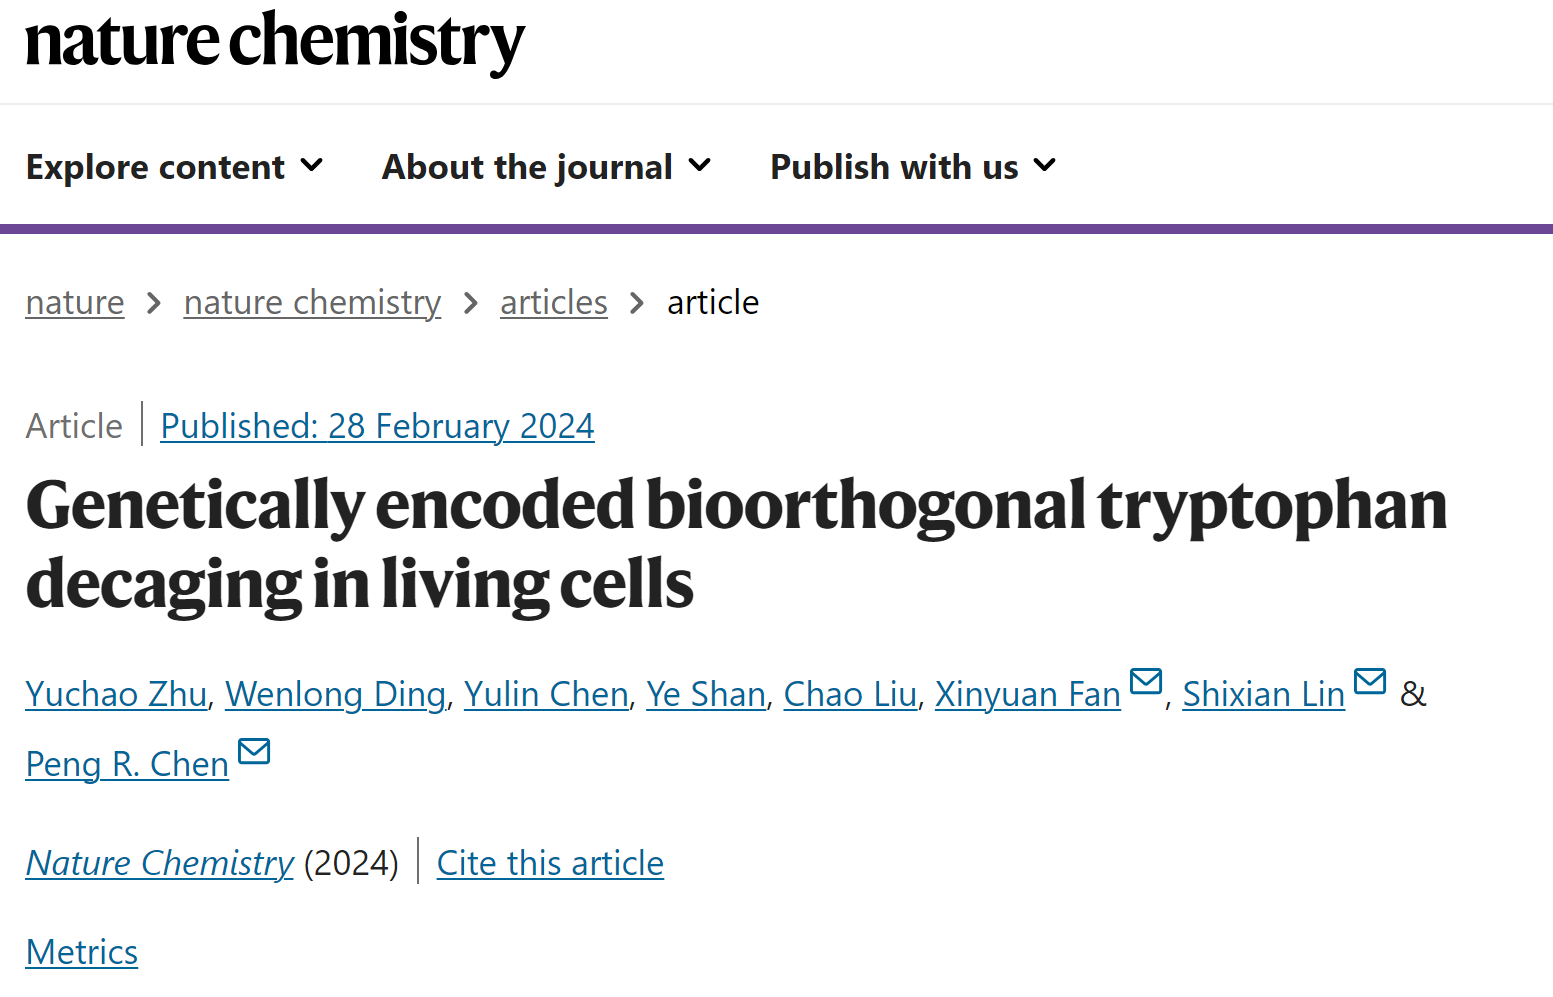1553x997 pixels.
Task: Click the envelope icon after Shixian Lin
Action: [x=1369, y=681]
